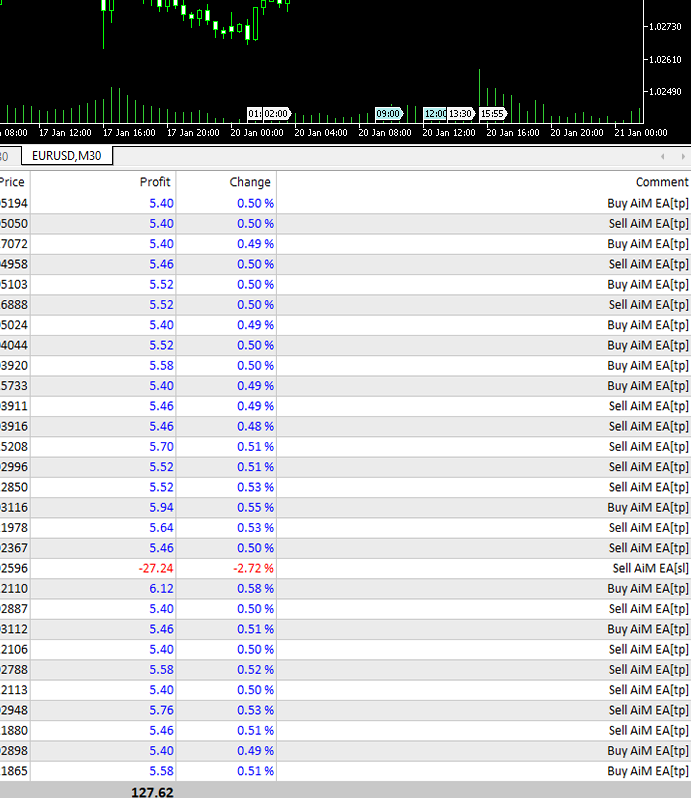Click the 20 Jan 00:00 time axis label
The image size is (691, 798).
[257, 133]
